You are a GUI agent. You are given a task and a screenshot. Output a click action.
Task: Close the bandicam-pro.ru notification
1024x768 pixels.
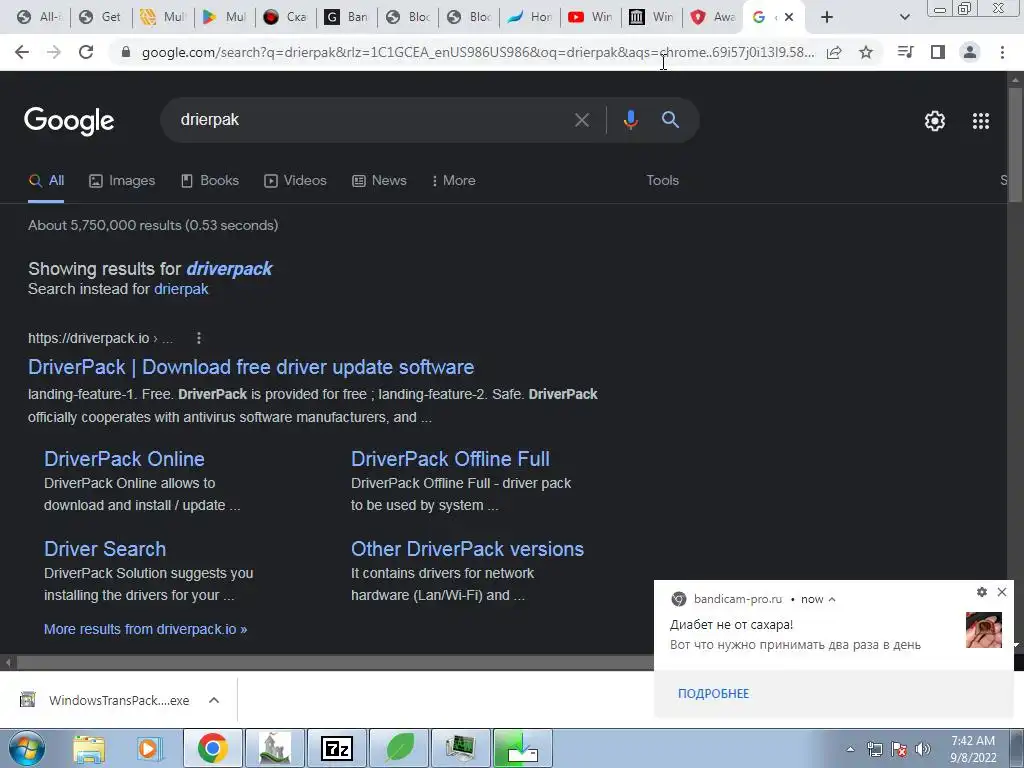(1002, 592)
